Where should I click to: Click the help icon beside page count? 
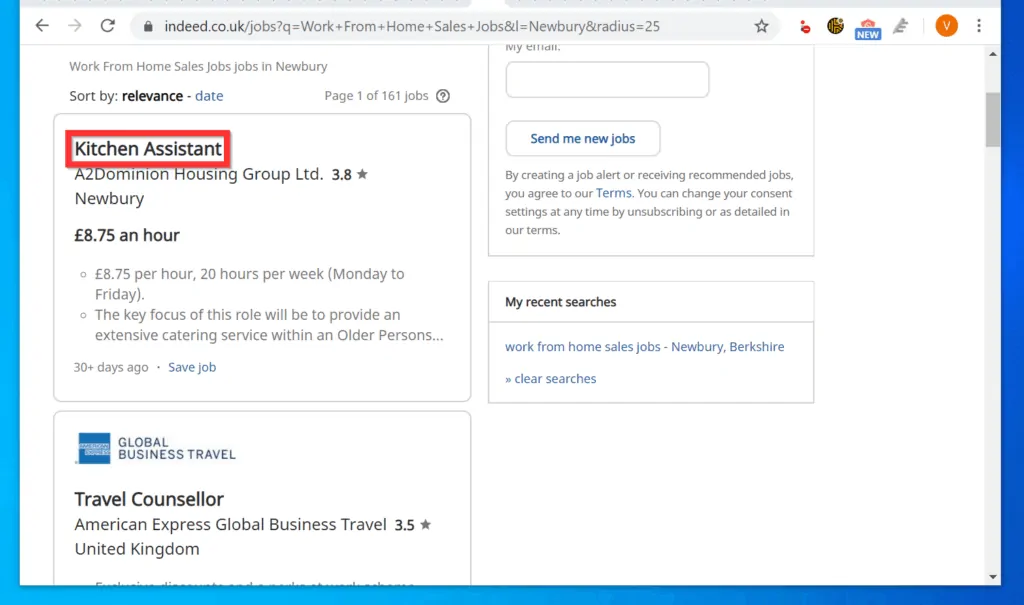click(443, 96)
